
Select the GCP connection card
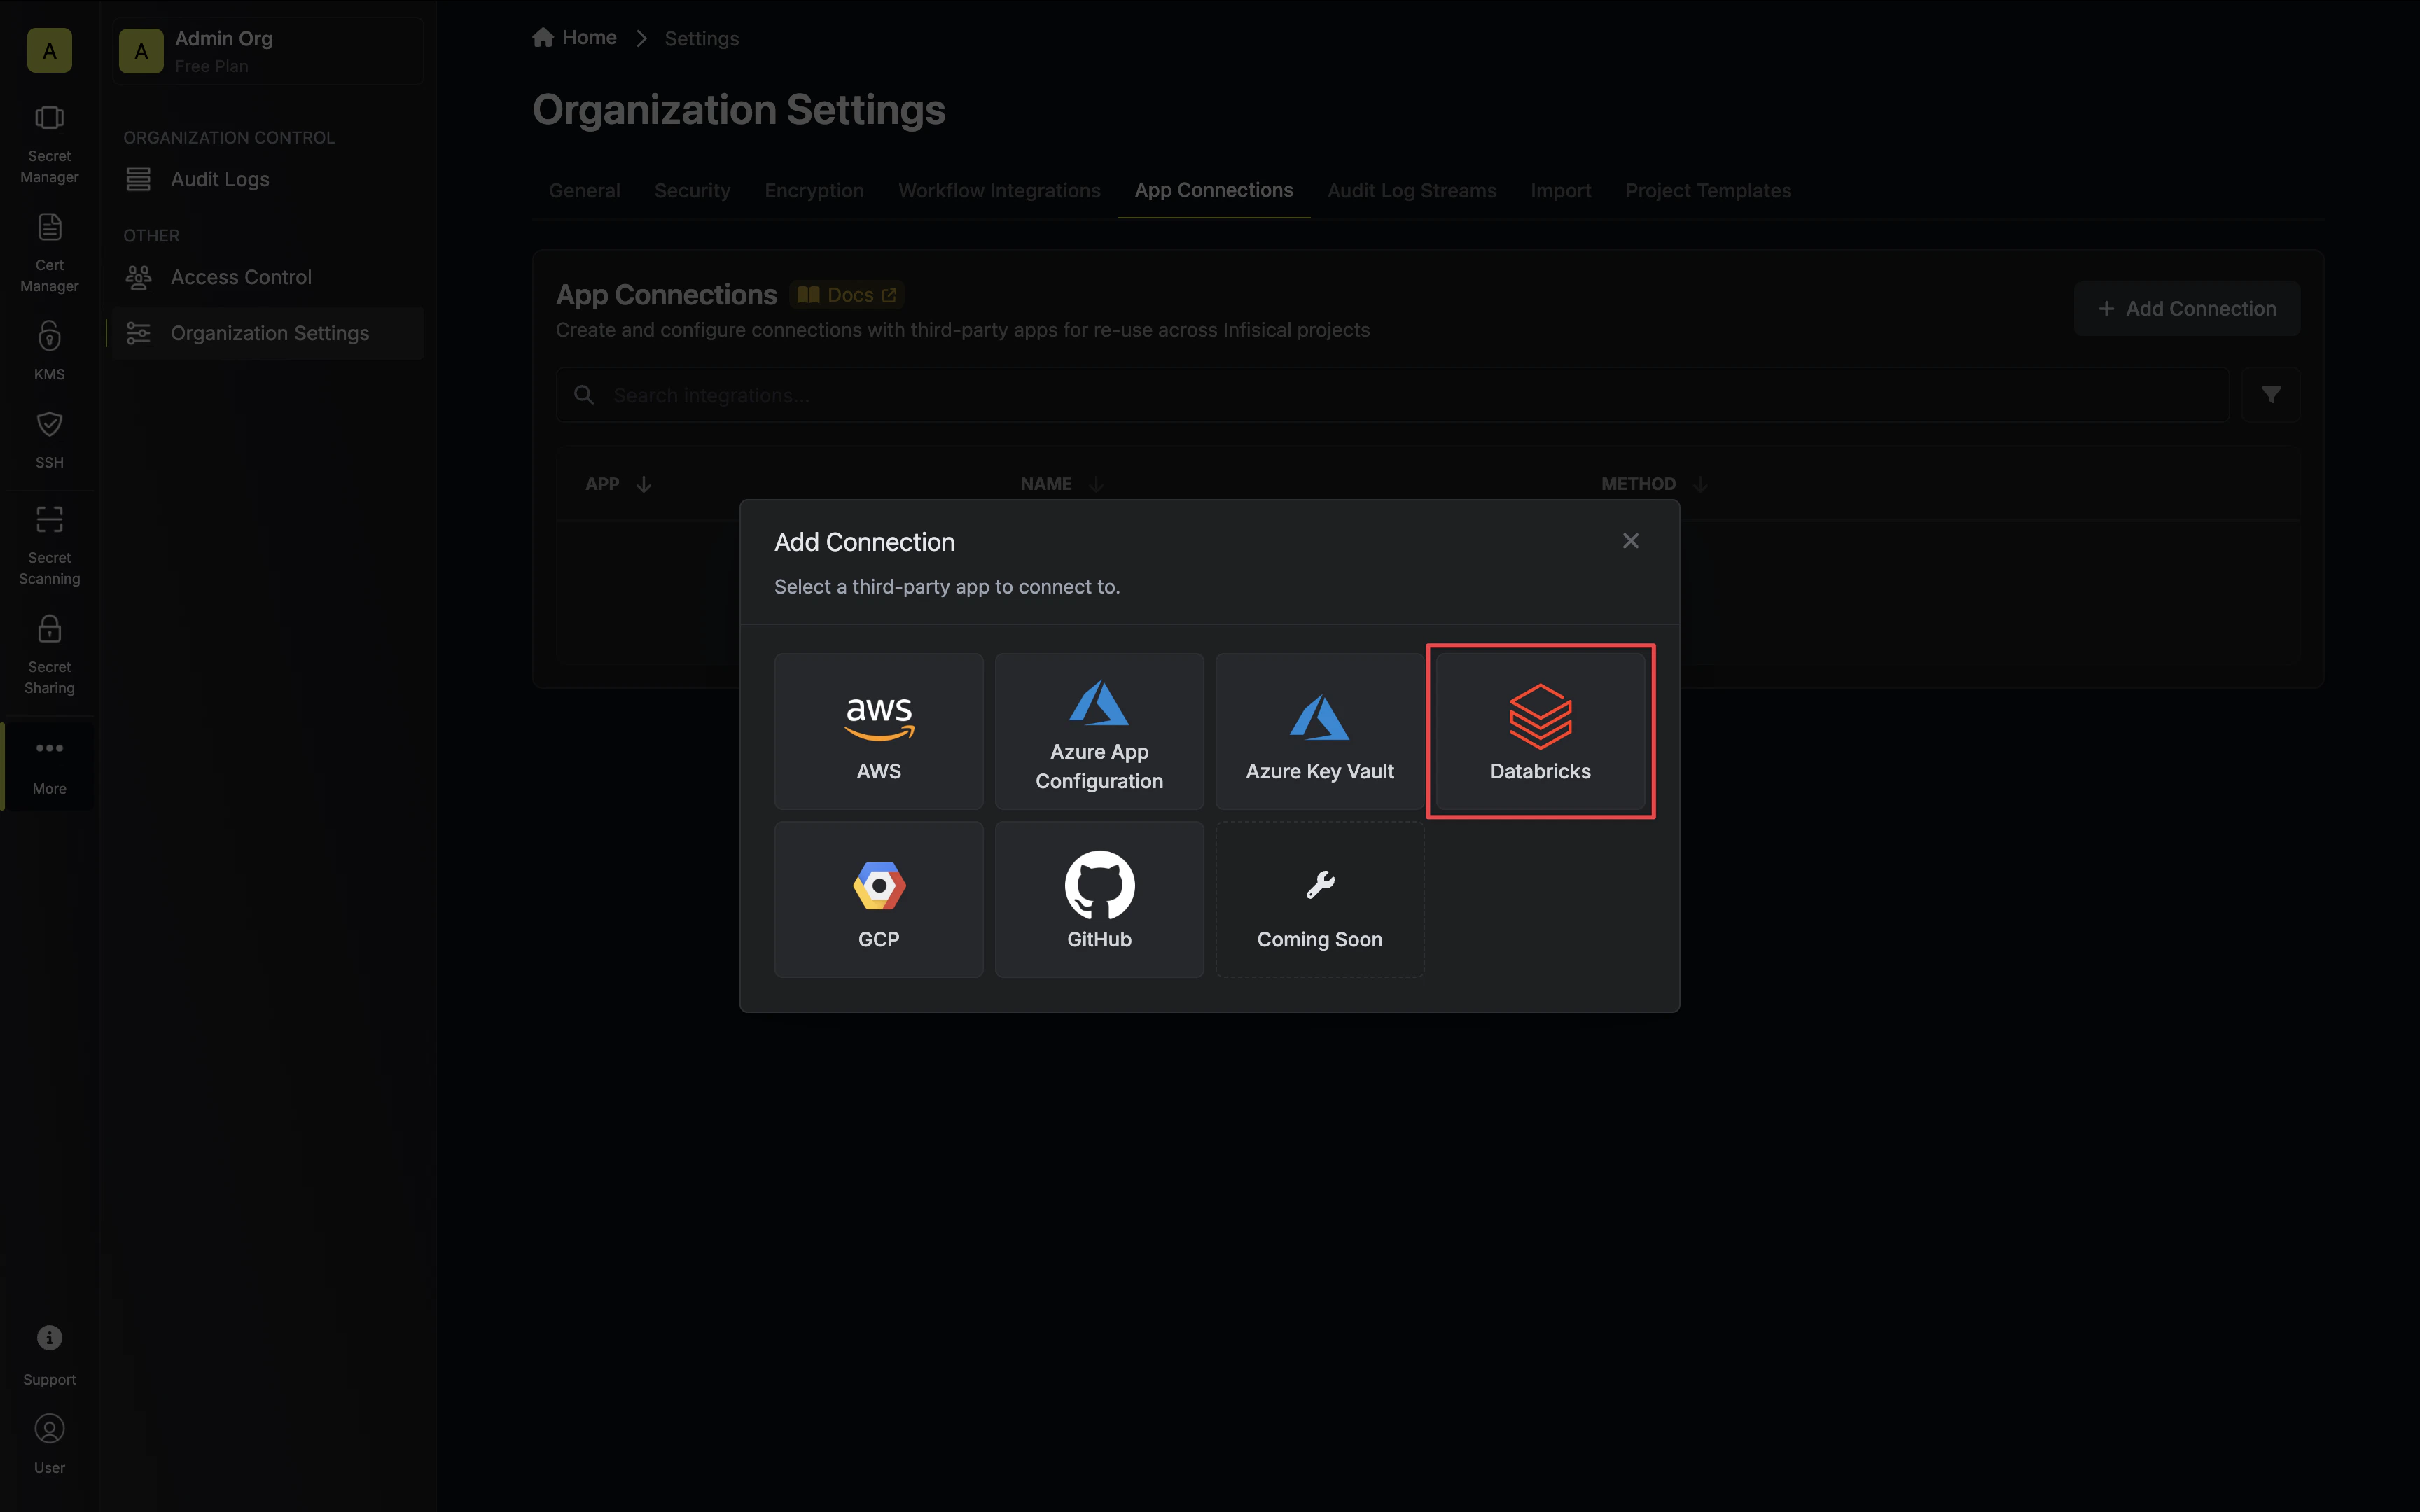click(x=878, y=899)
